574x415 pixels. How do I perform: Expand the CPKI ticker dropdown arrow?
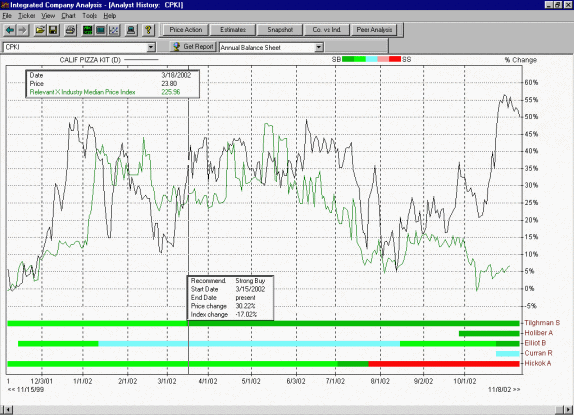click(x=151, y=47)
